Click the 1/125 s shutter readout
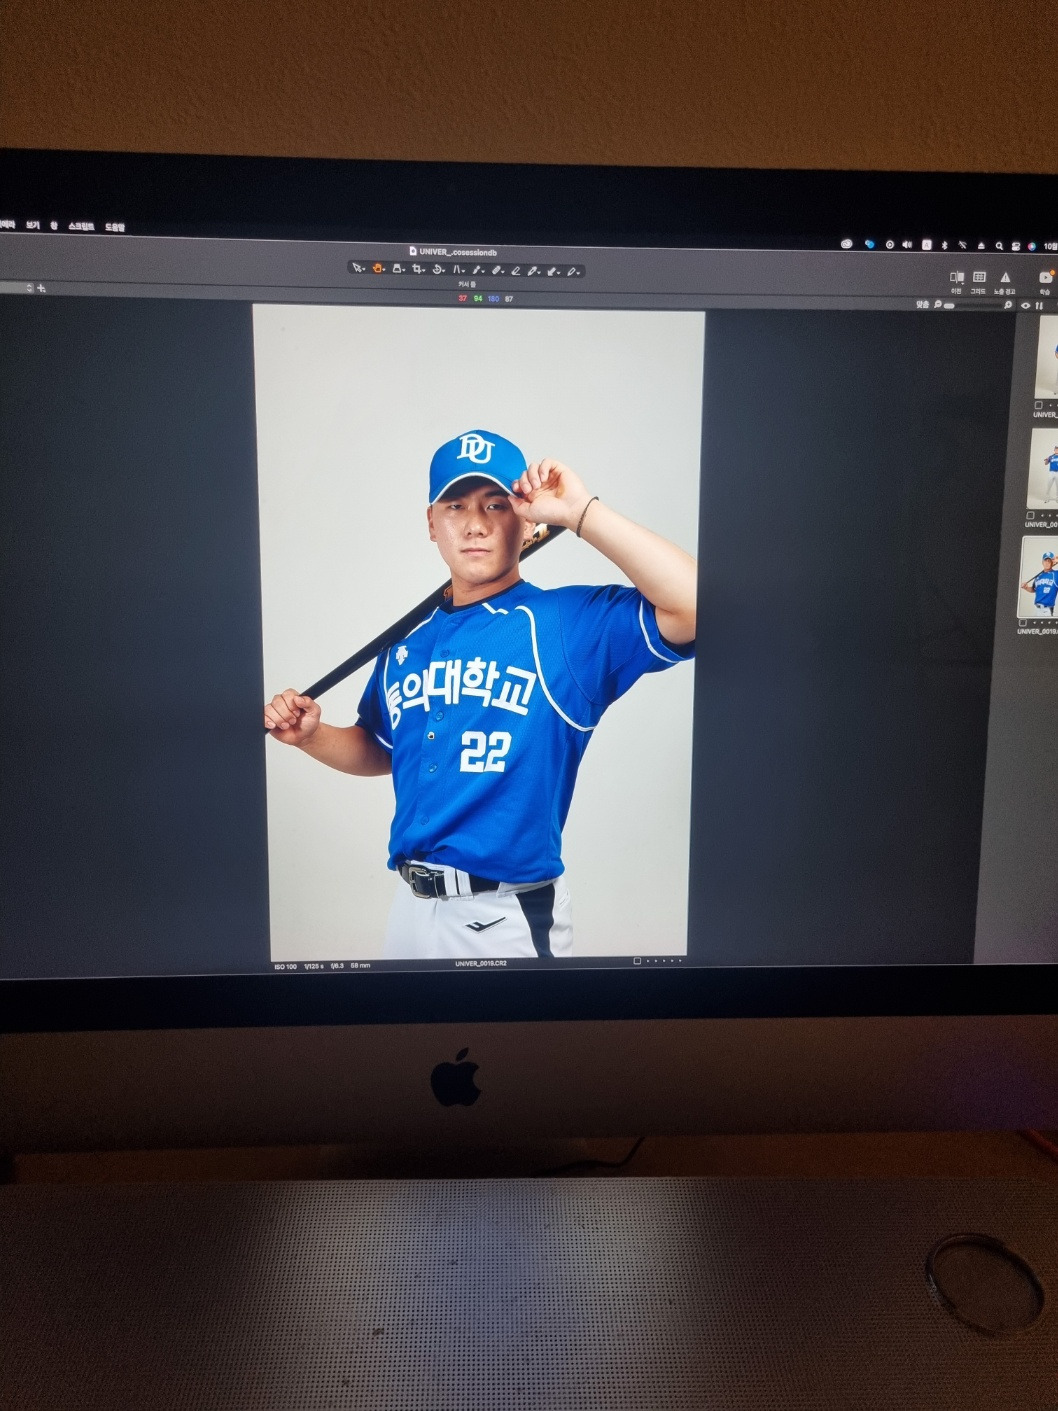The image size is (1058, 1411). 314,966
